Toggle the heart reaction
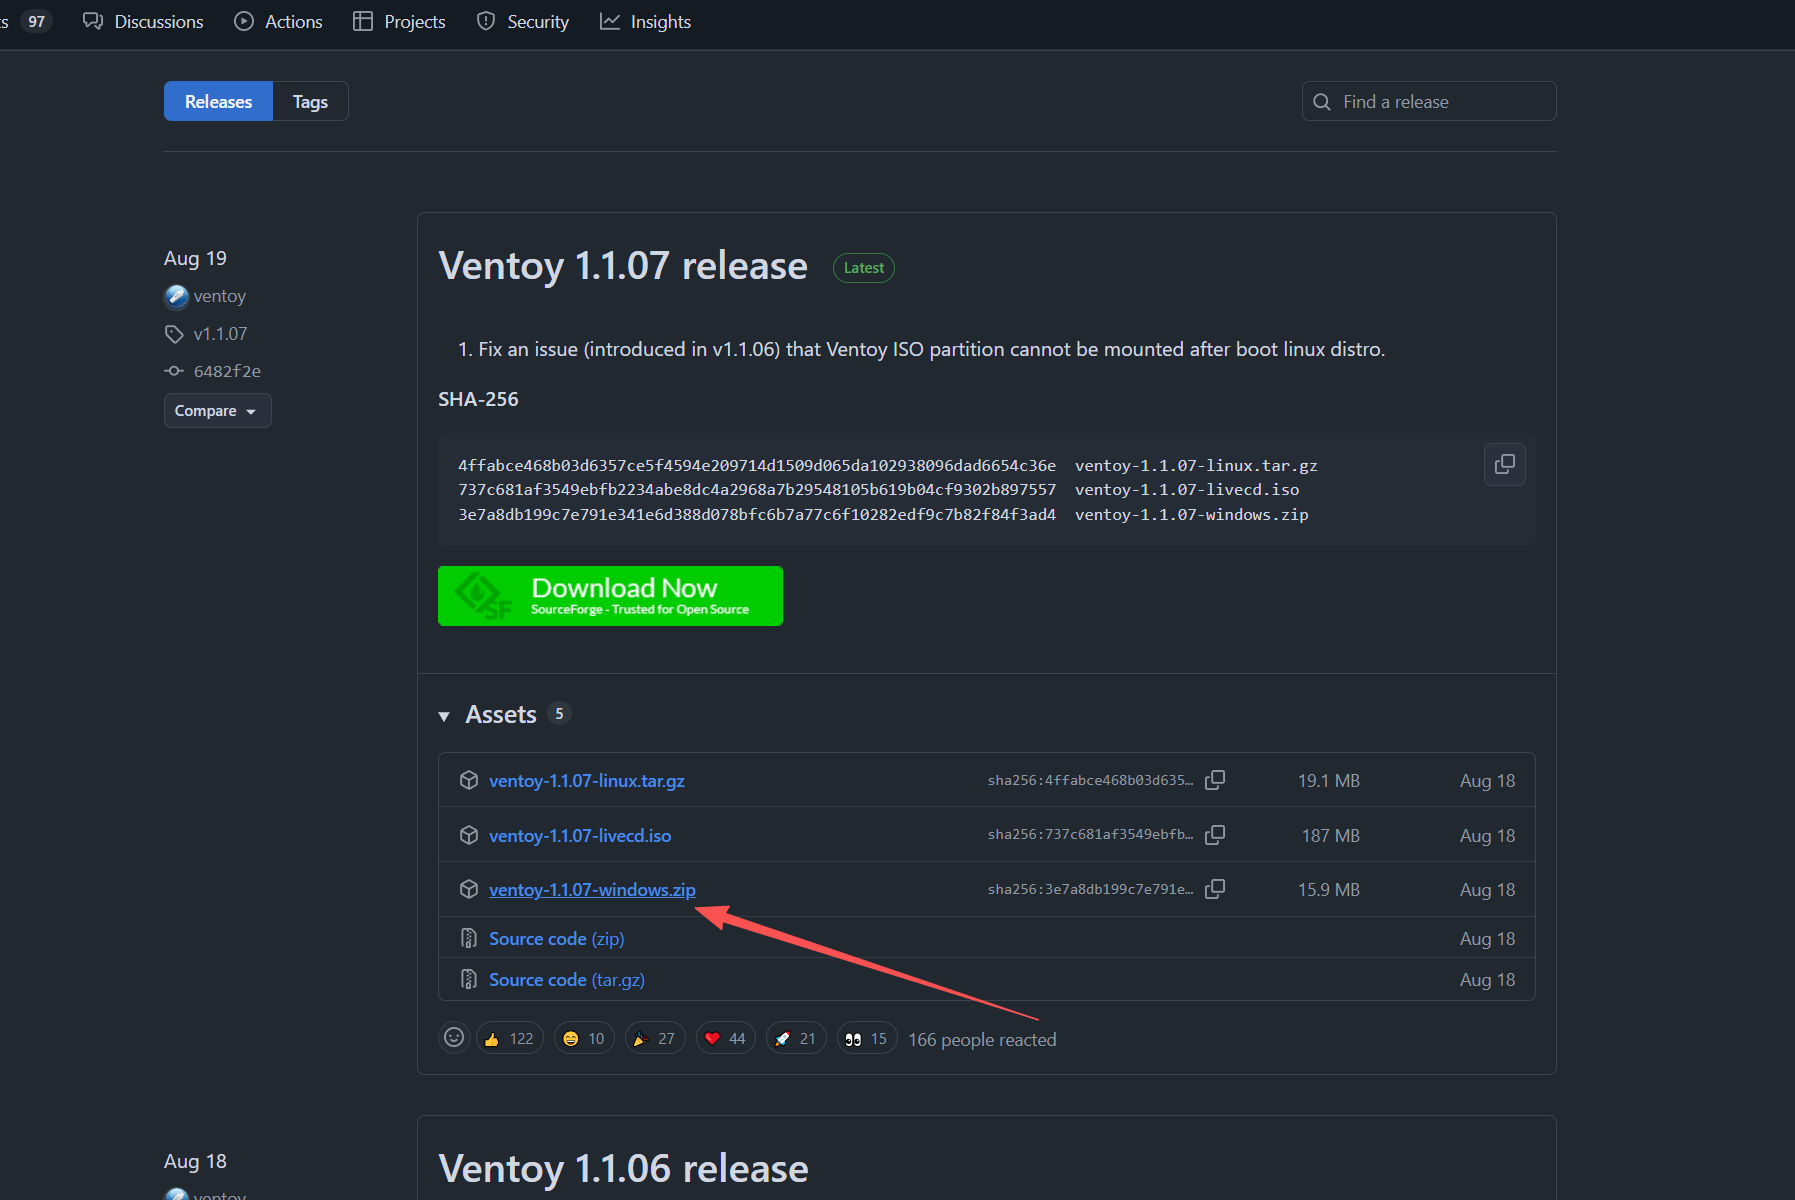Screen dimensions: 1795x1200 tap(725, 1038)
